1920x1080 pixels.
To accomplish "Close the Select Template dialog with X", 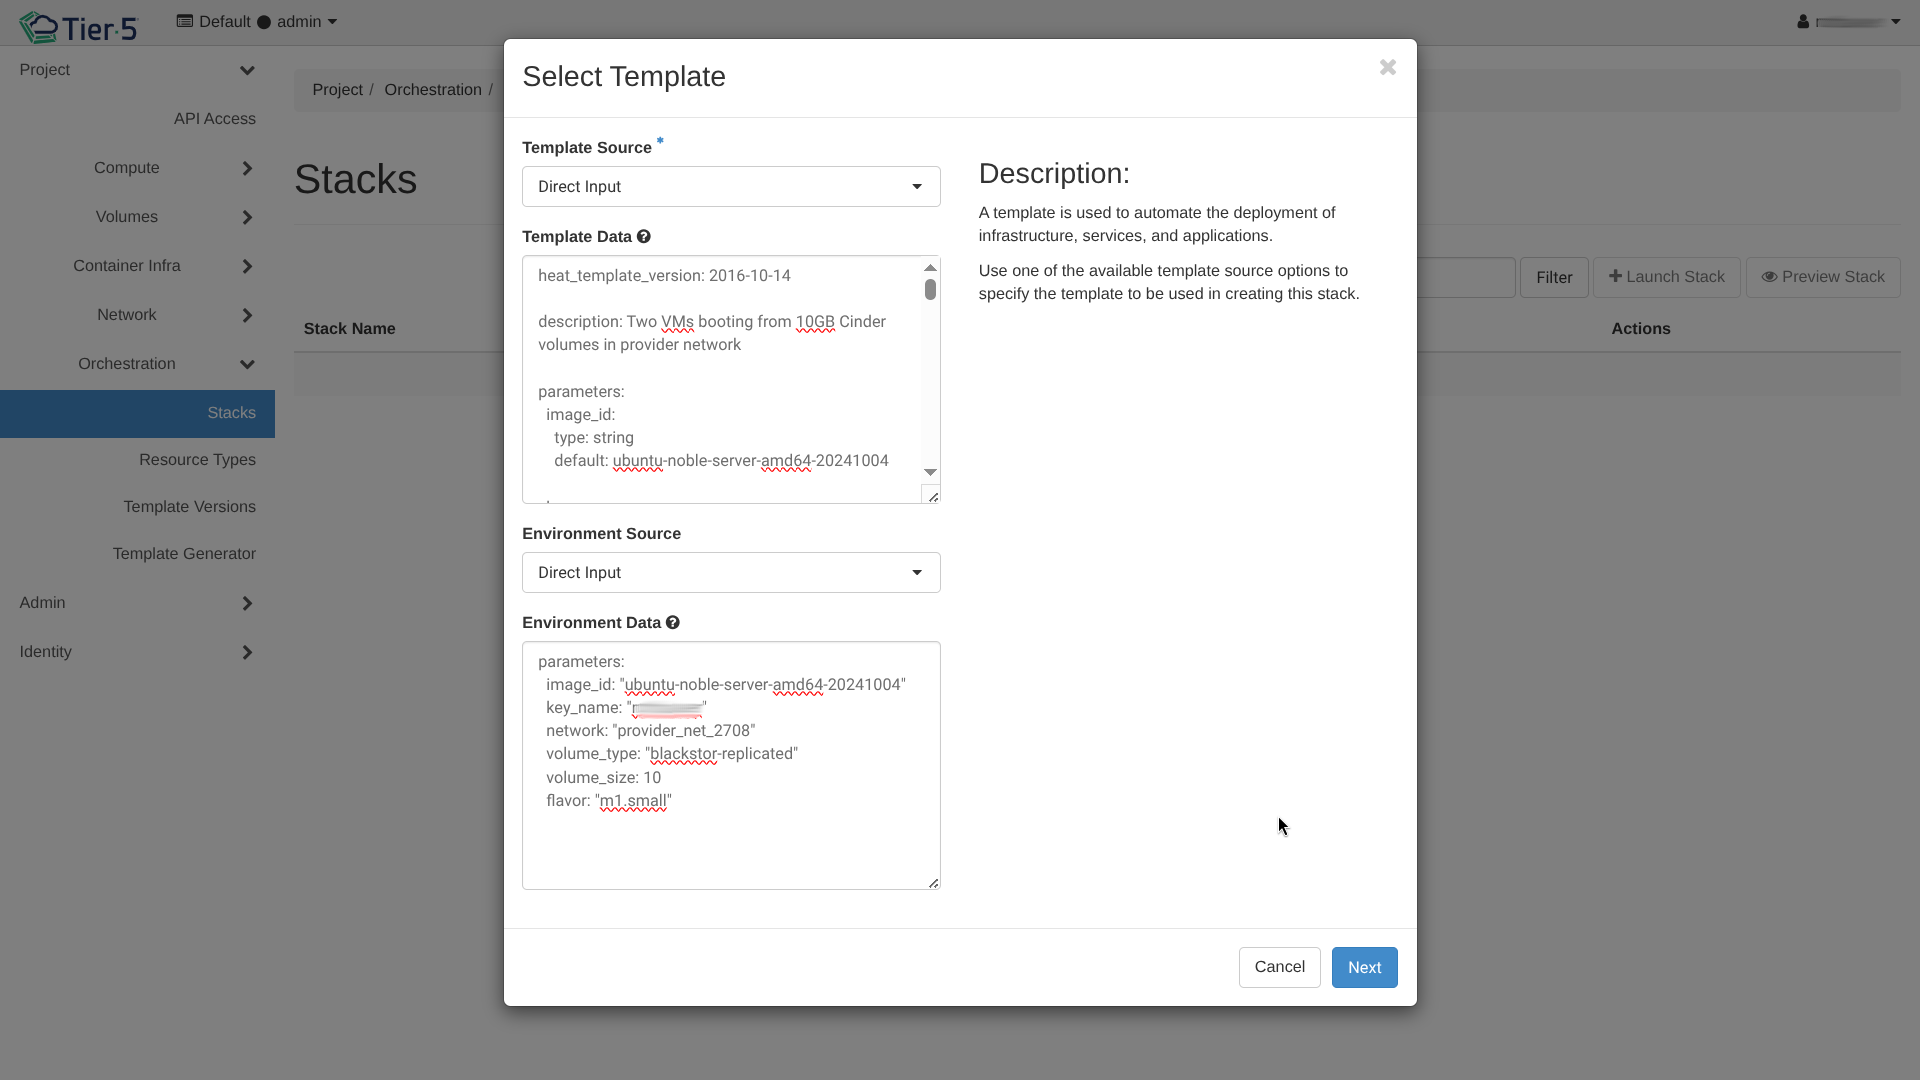I will [1387, 67].
